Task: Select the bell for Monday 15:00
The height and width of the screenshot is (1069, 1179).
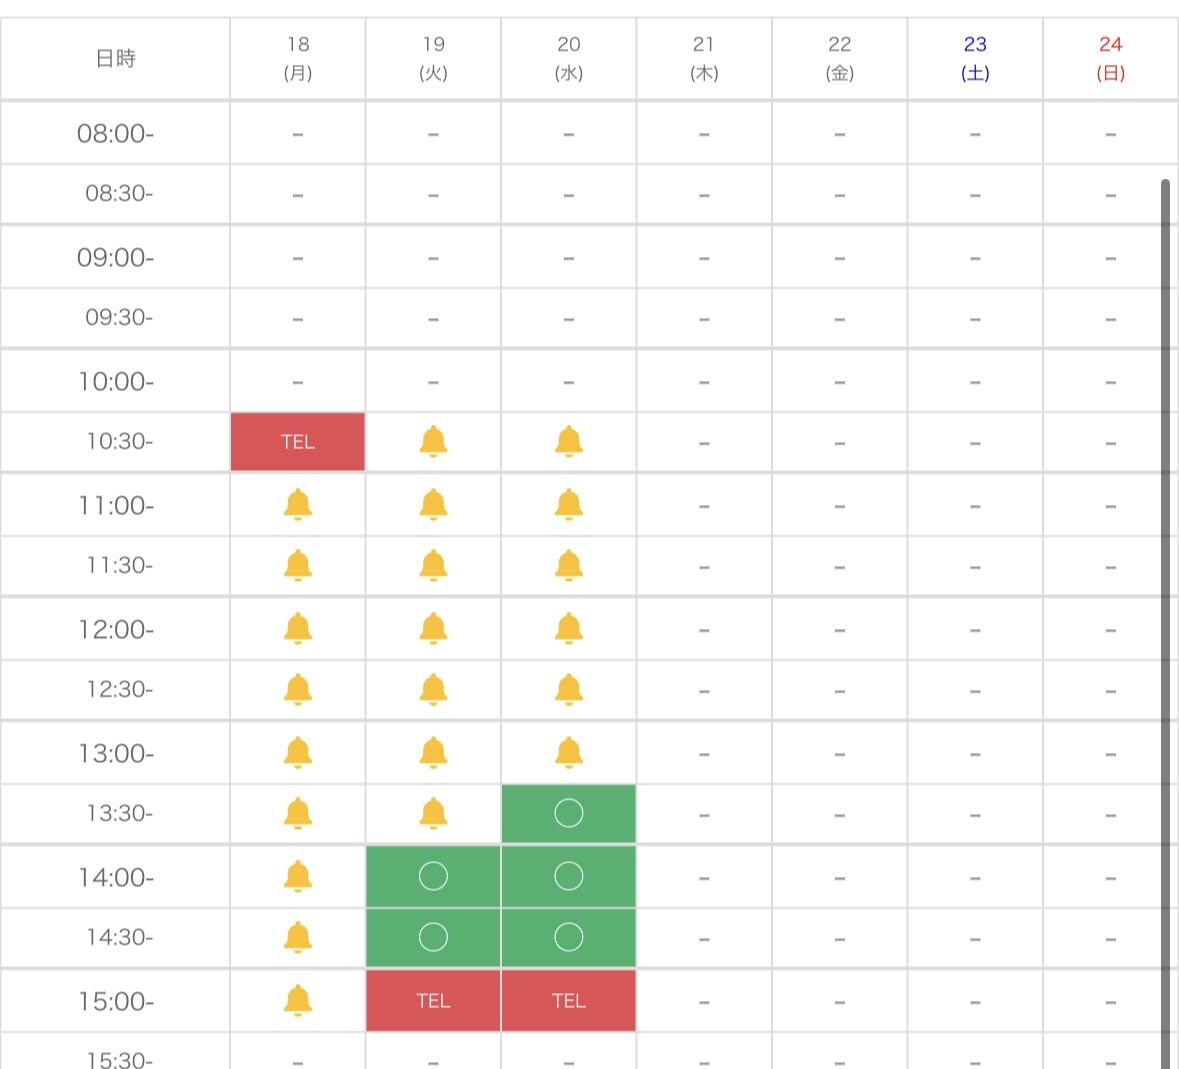Action: point(298,1001)
